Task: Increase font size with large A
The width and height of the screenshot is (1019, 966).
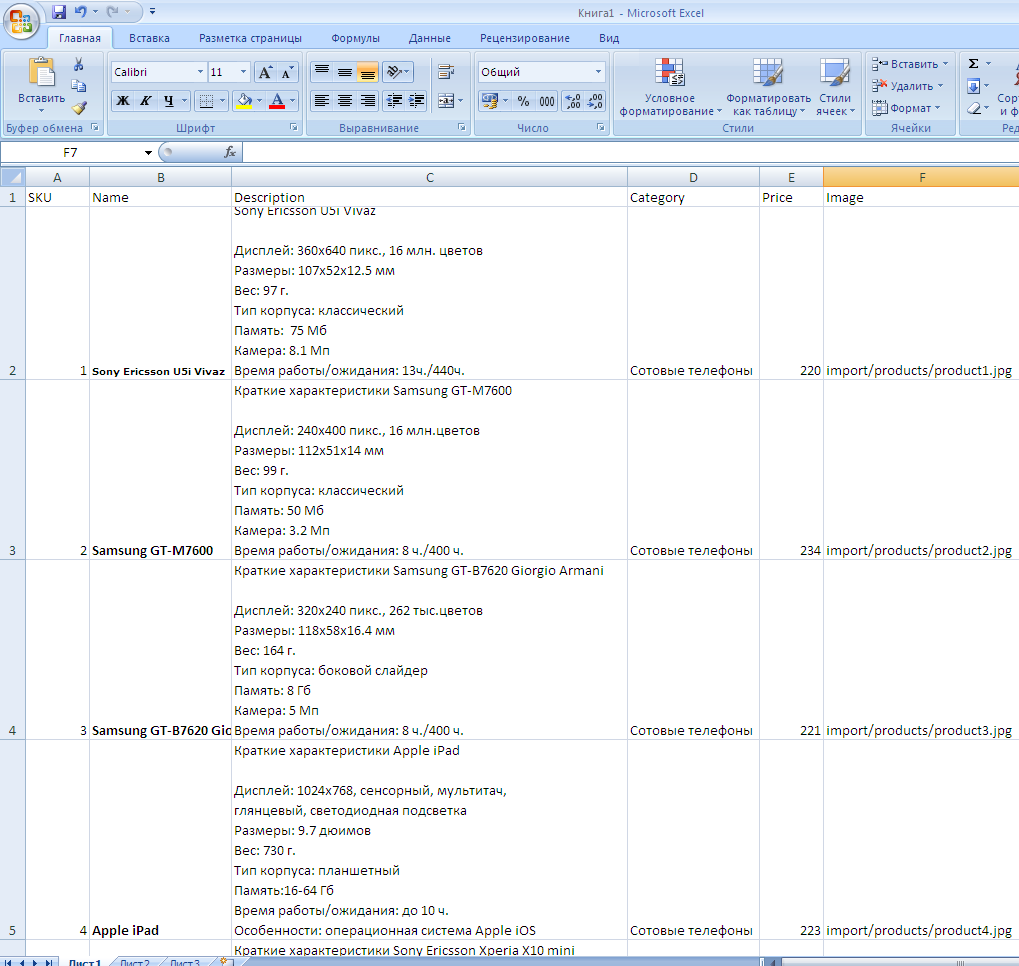Action: tap(265, 72)
